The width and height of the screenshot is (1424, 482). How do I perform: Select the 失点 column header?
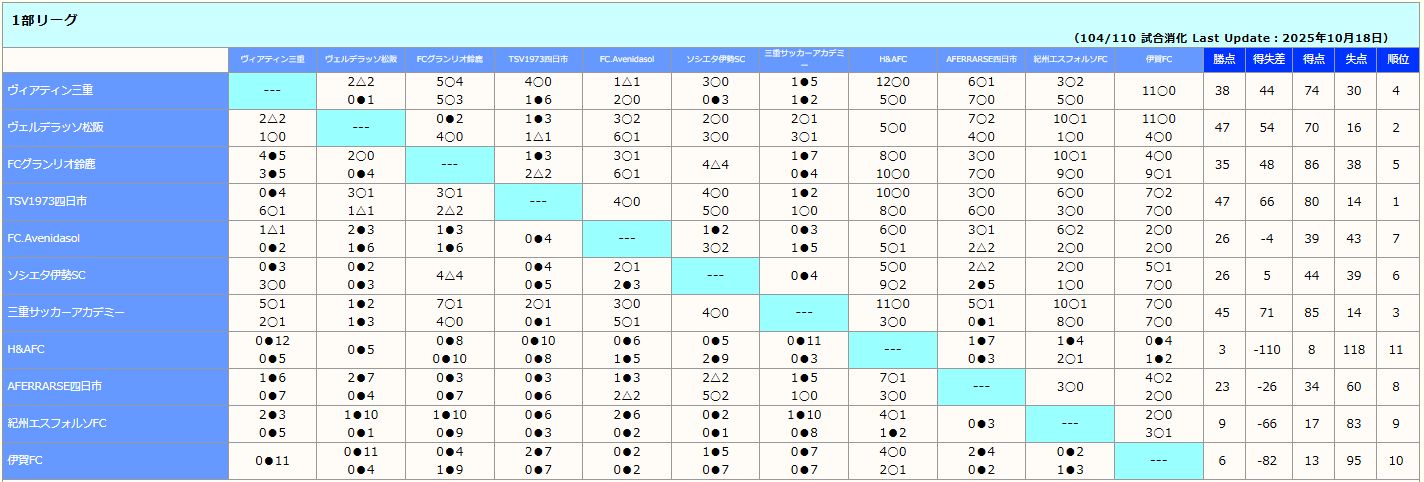tap(1355, 60)
